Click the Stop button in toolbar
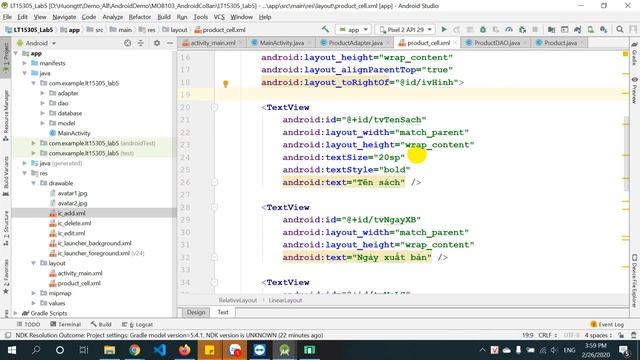 coord(535,29)
